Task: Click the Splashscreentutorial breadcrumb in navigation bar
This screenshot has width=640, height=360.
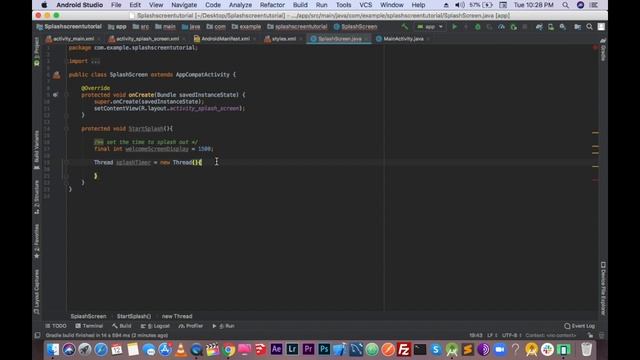Action: (69, 27)
